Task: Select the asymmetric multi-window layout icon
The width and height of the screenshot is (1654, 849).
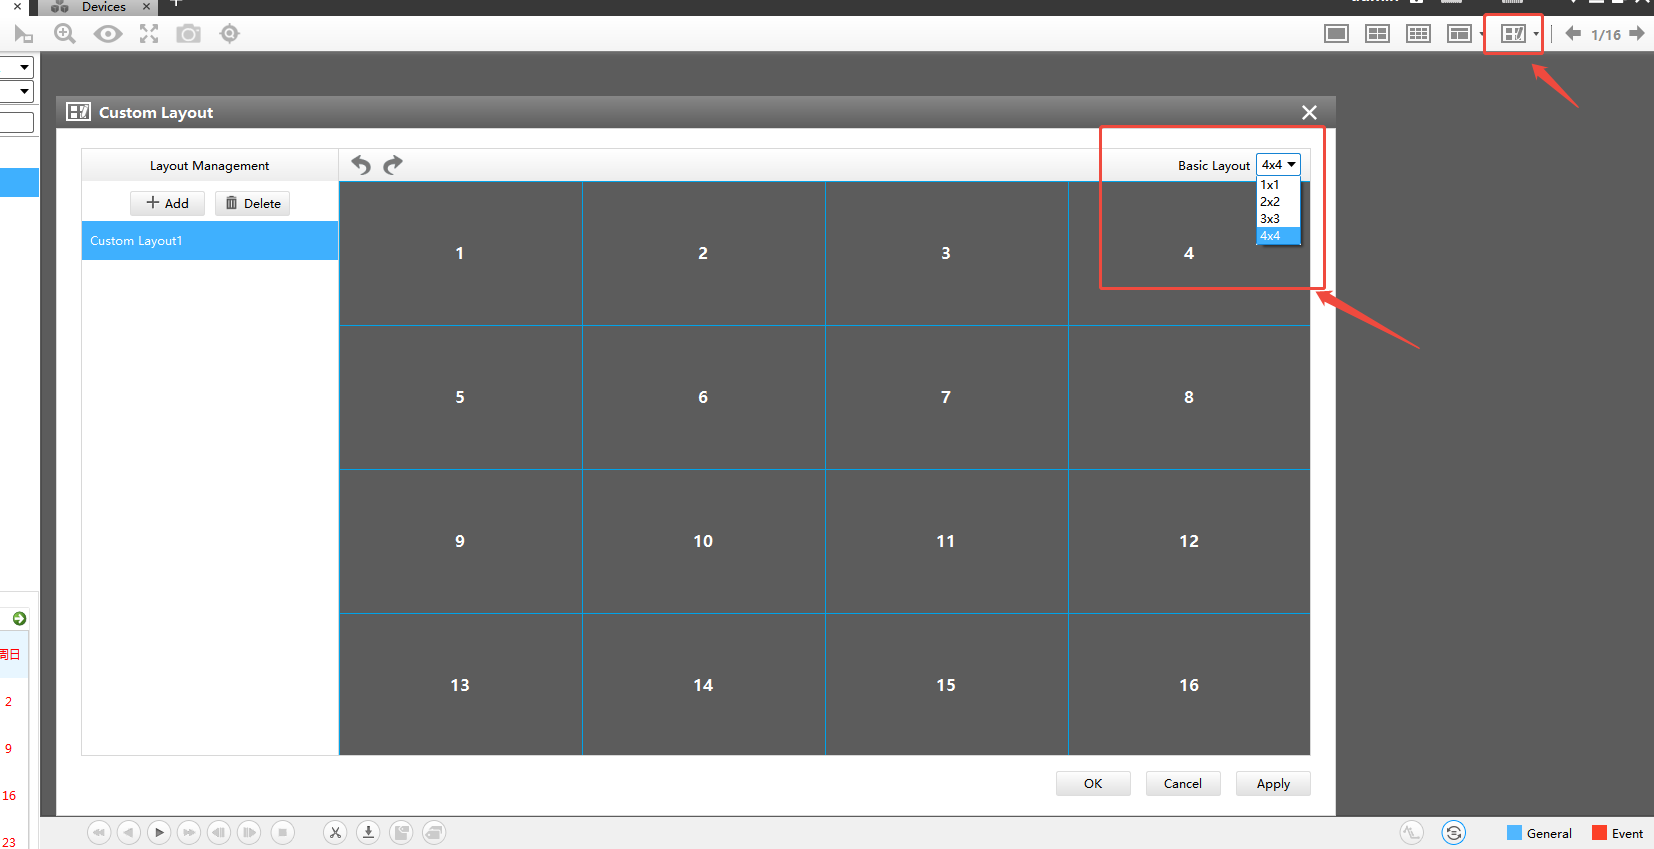Action: click(1459, 34)
